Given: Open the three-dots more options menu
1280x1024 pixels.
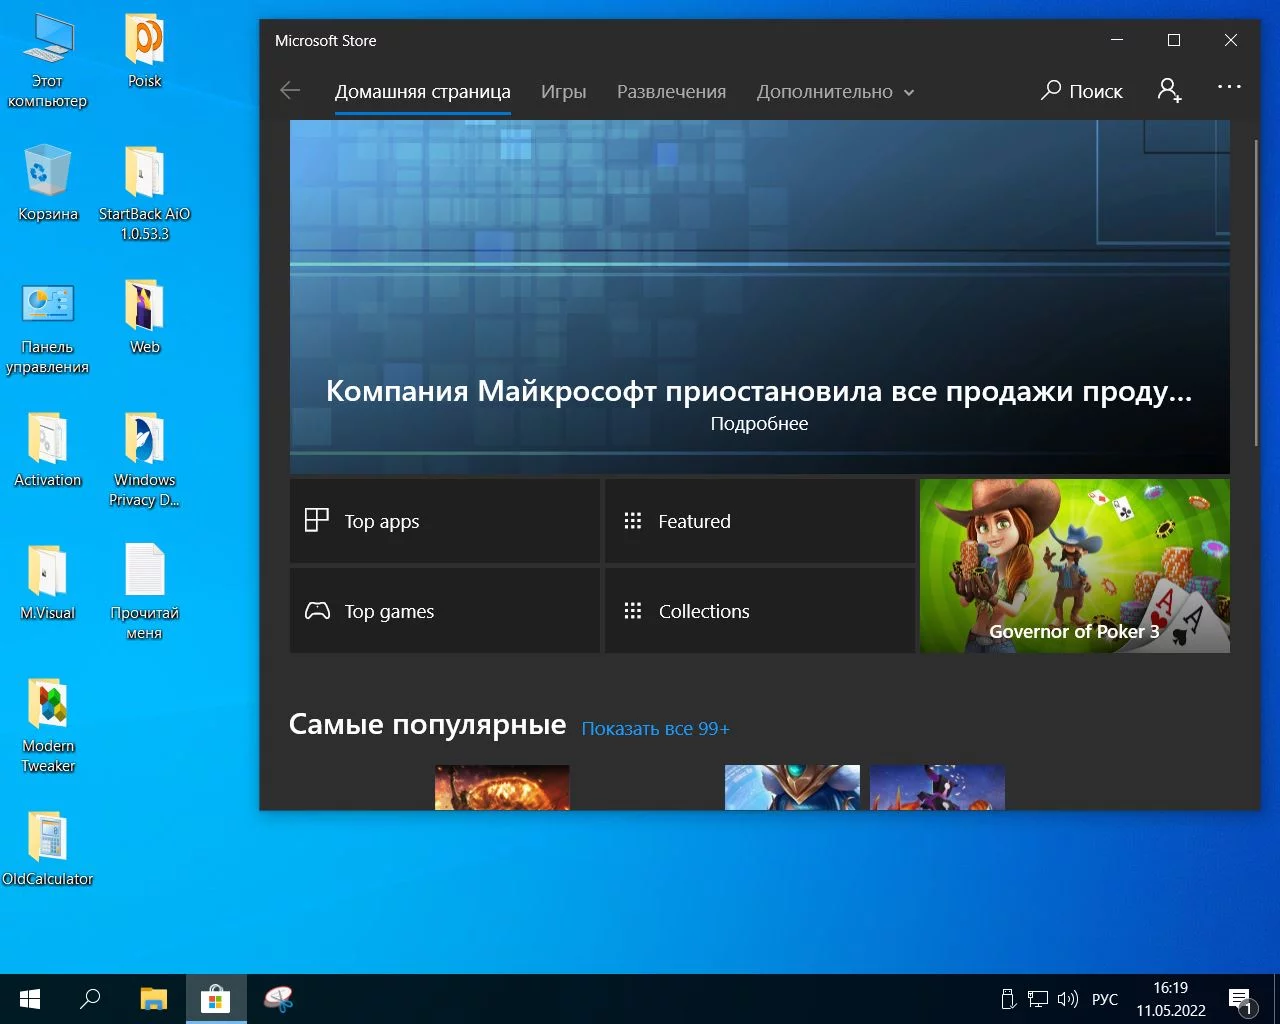Looking at the screenshot, I should tap(1229, 88).
